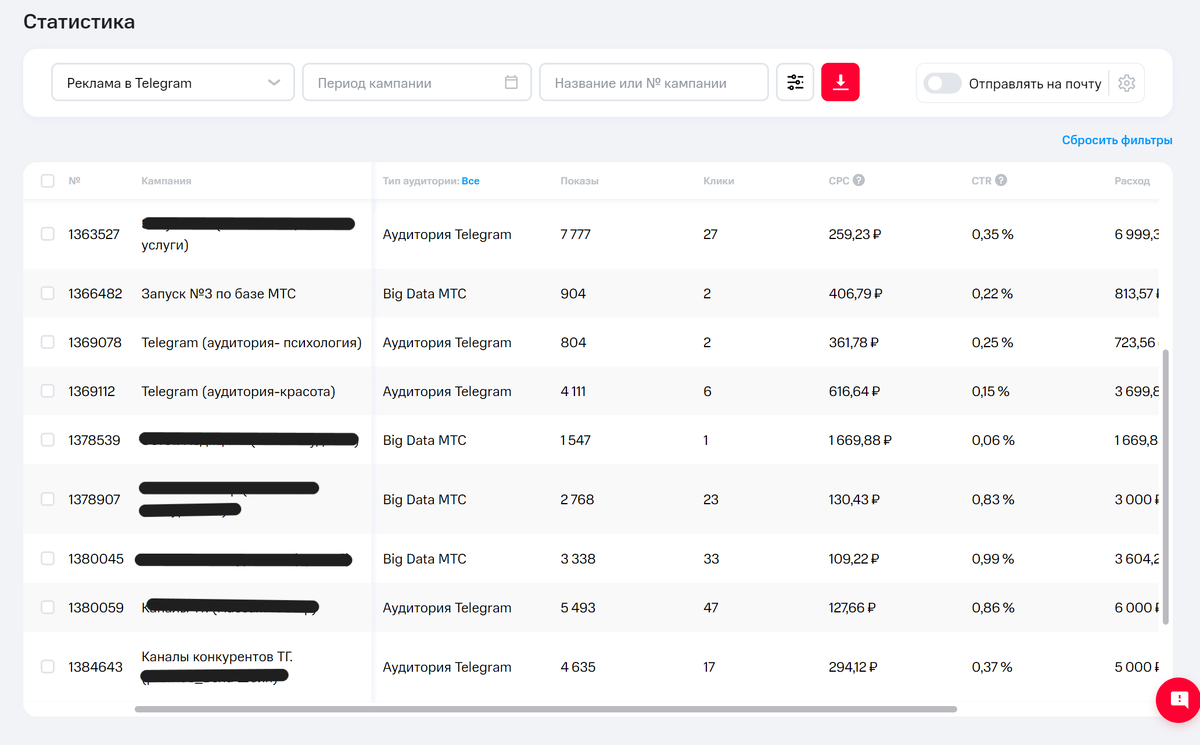This screenshot has height=745, width=1200.
Task: Click campaign 'Telegram (аудитория-красота)'
Action: point(239,391)
